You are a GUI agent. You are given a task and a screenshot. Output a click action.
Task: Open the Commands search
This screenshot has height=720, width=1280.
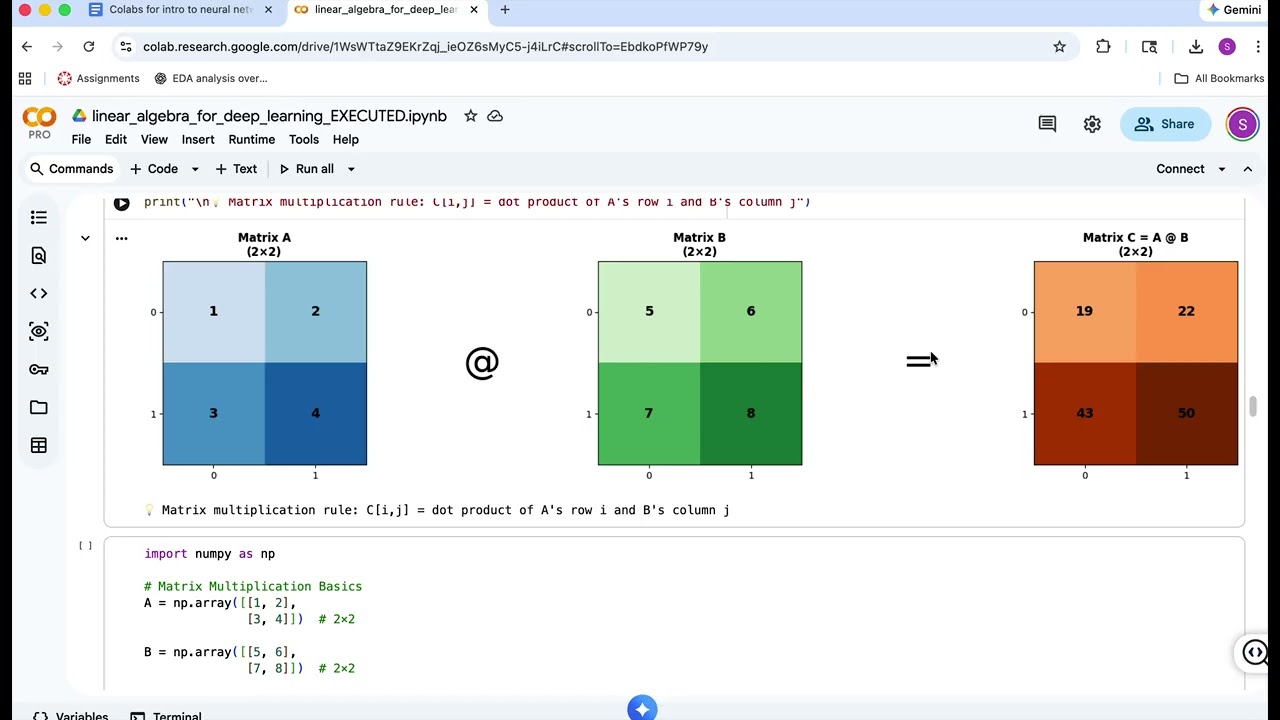click(71, 169)
